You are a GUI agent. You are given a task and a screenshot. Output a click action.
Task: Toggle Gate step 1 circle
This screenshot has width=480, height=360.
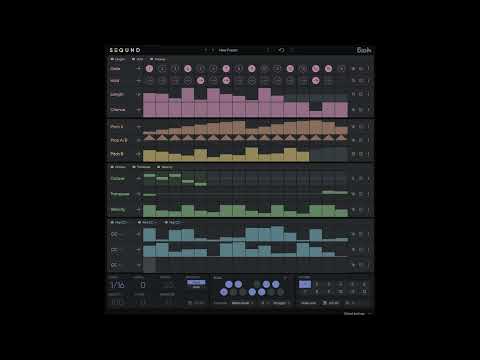tap(149, 69)
